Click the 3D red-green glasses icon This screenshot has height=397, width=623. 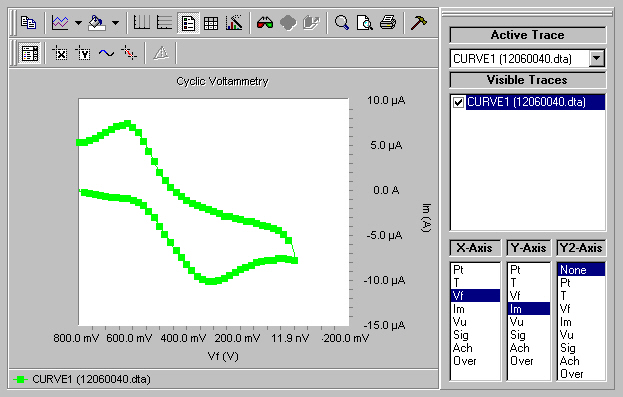(265, 23)
